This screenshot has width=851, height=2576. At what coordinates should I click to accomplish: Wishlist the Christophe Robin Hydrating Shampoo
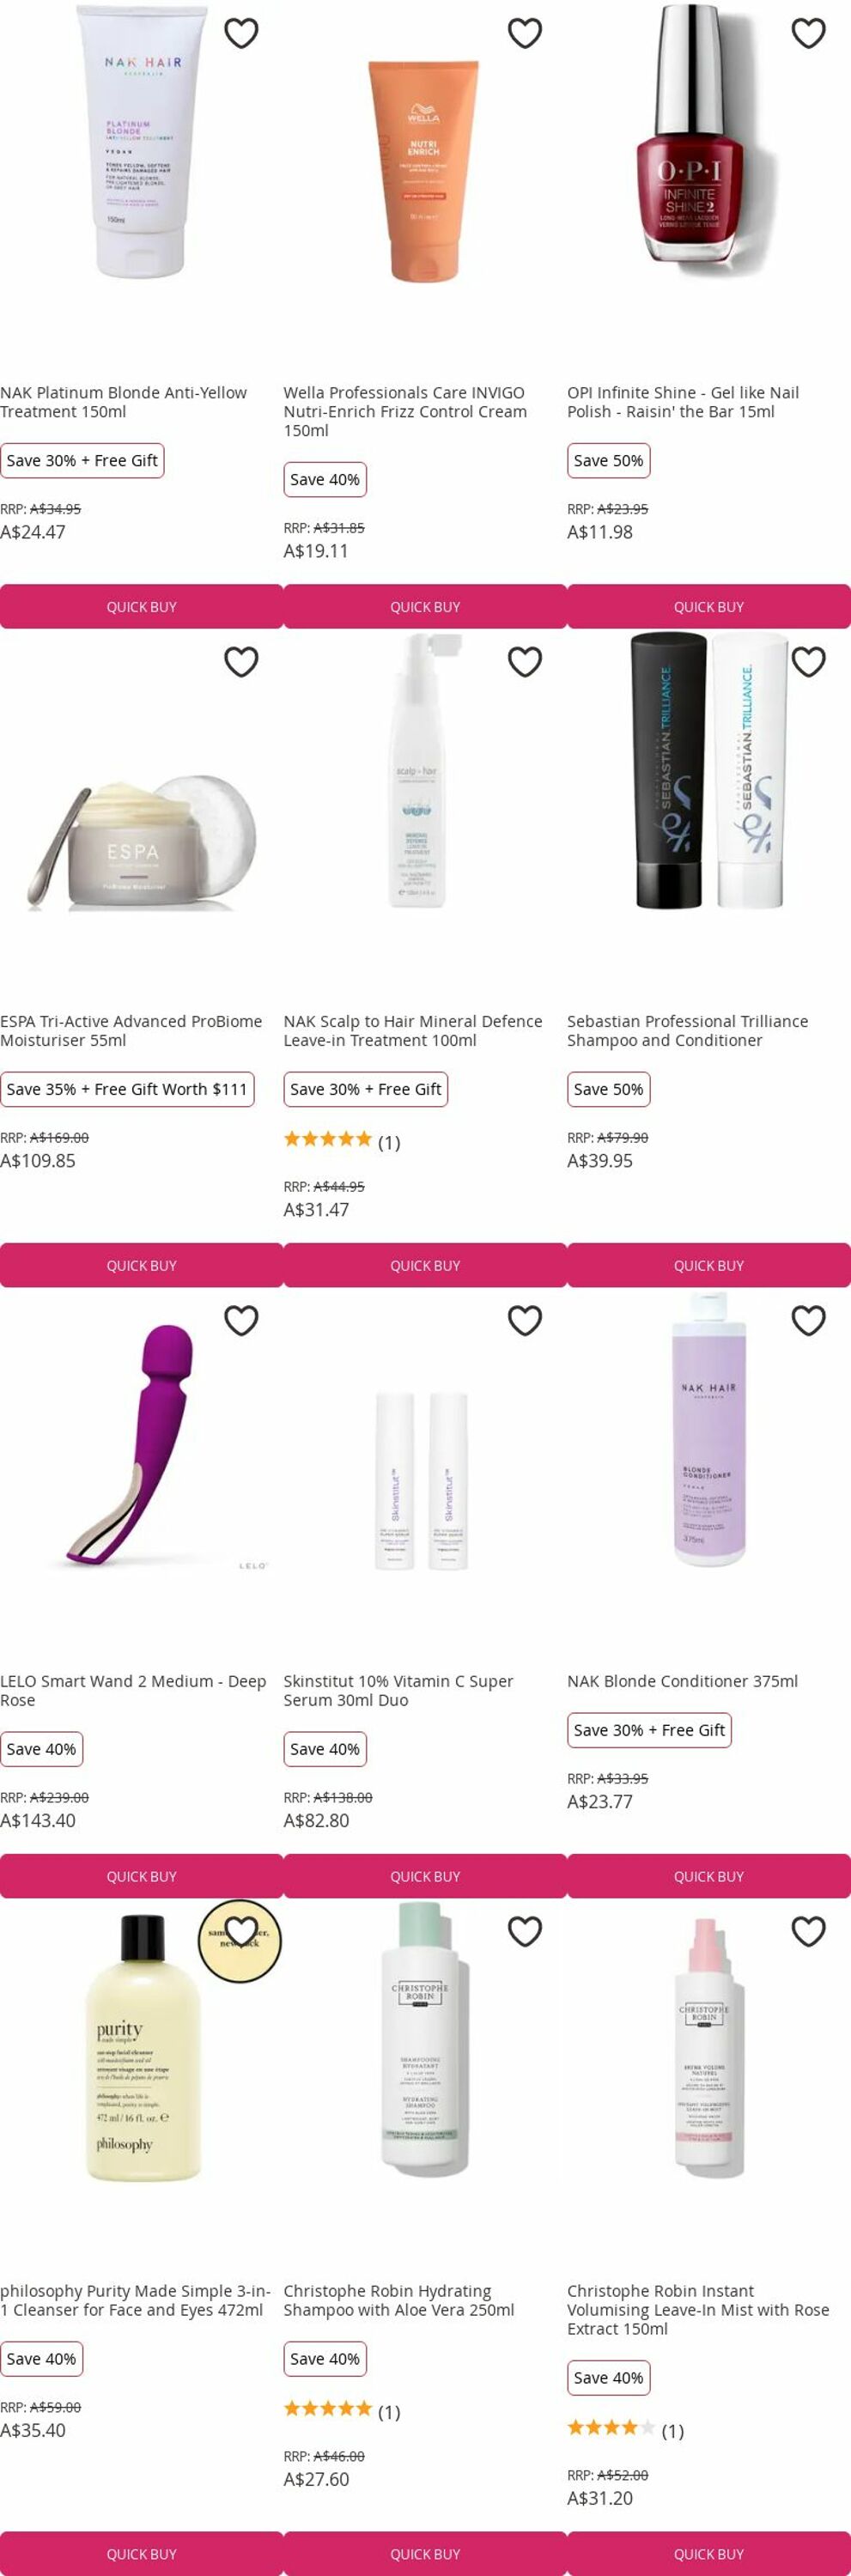[525, 1931]
